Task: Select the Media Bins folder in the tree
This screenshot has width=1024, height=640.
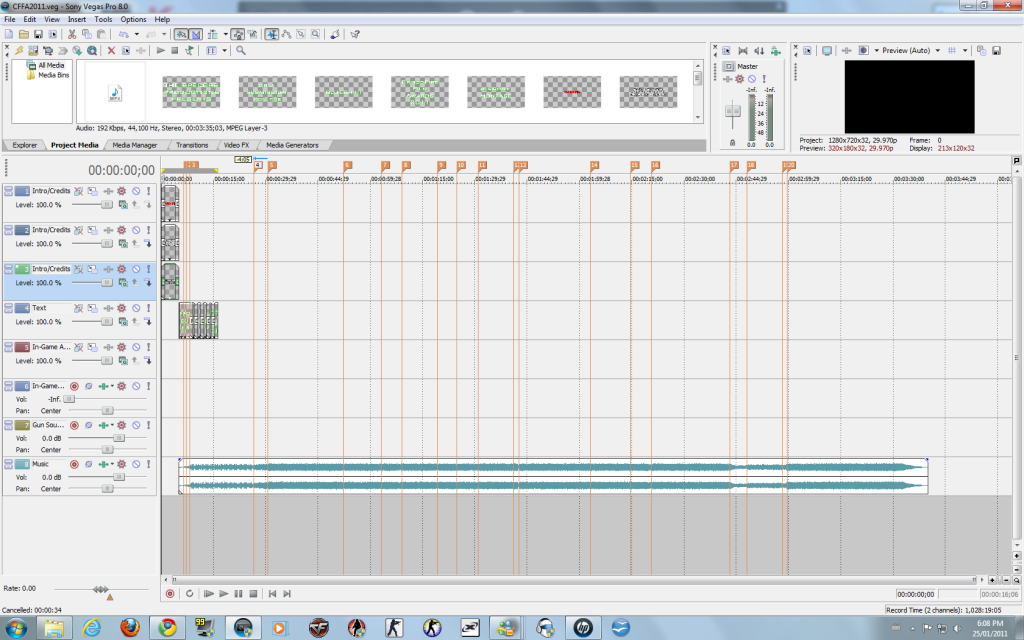Action: click(x=53, y=75)
